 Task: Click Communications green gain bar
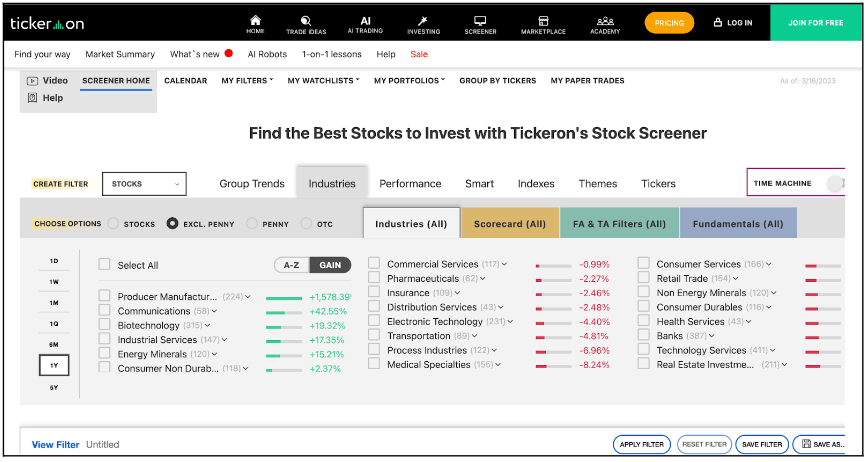(x=284, y=312)
